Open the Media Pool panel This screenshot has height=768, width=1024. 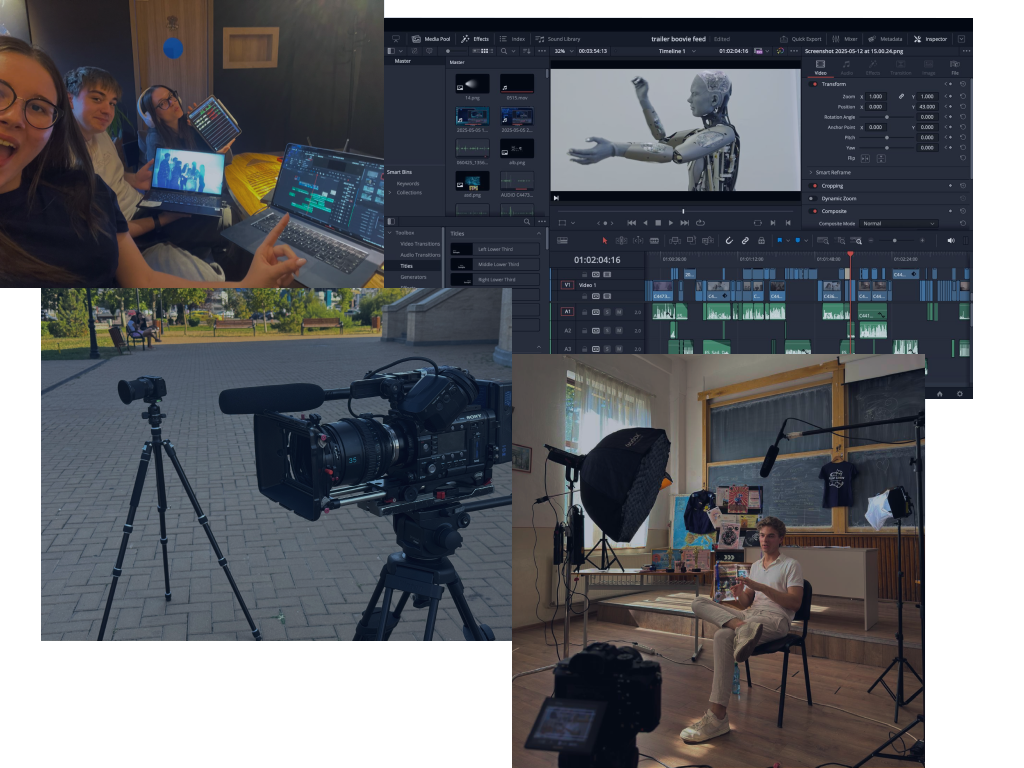431,39
